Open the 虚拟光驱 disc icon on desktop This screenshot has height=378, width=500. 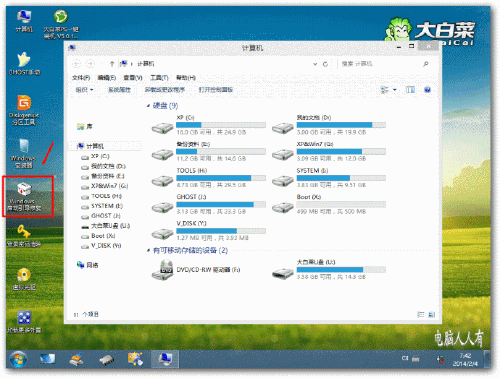coord(24,279)
